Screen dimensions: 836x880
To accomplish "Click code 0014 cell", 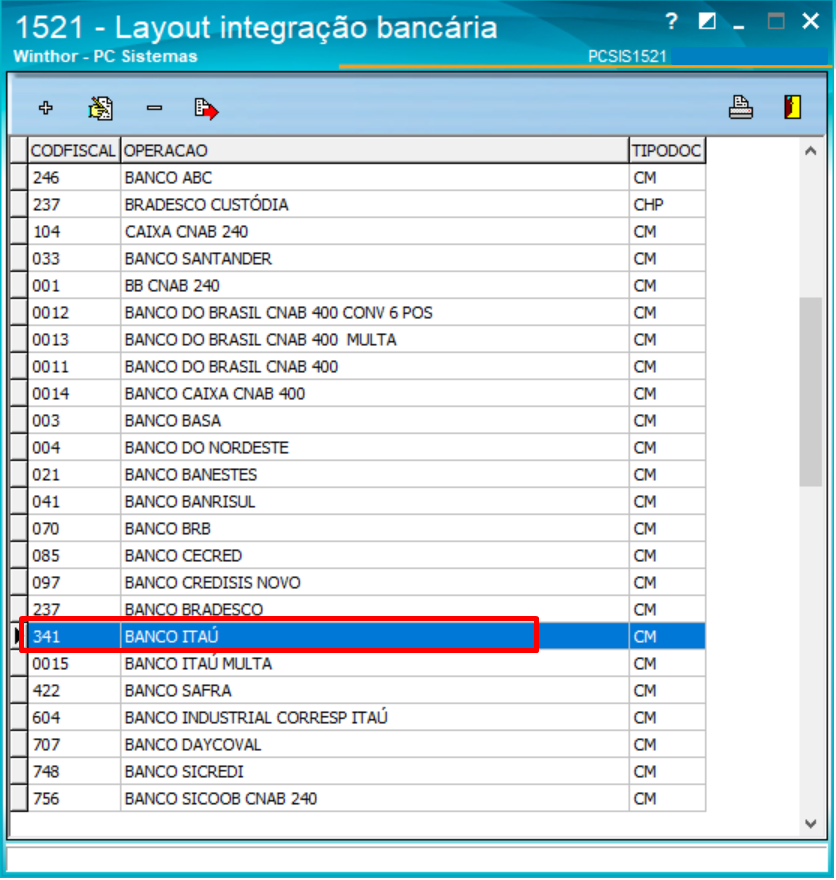I will tap(74, 393).
